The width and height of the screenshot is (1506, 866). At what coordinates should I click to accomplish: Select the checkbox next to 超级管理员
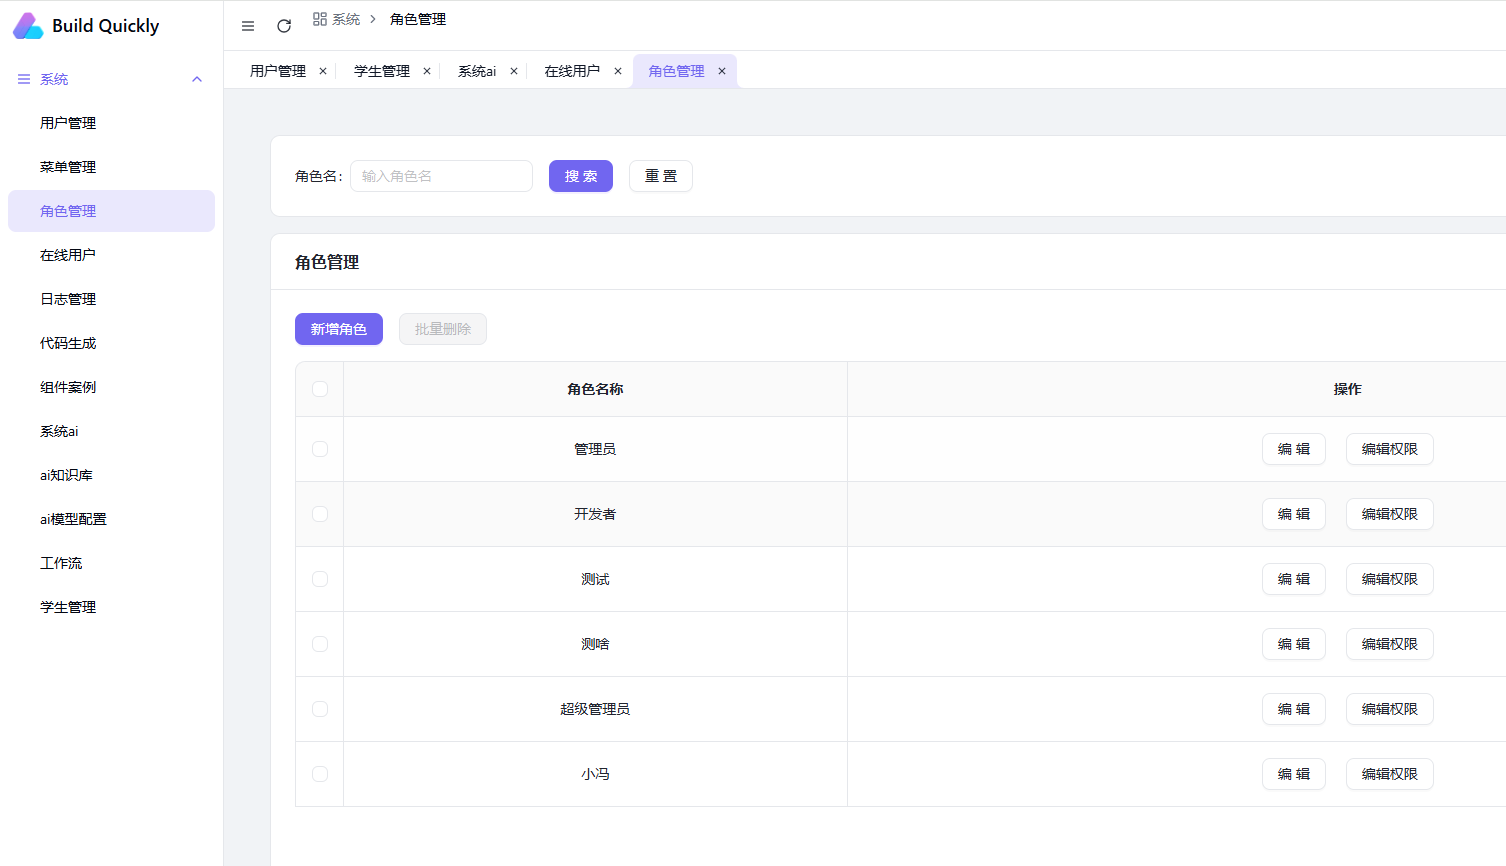(320, 709)
